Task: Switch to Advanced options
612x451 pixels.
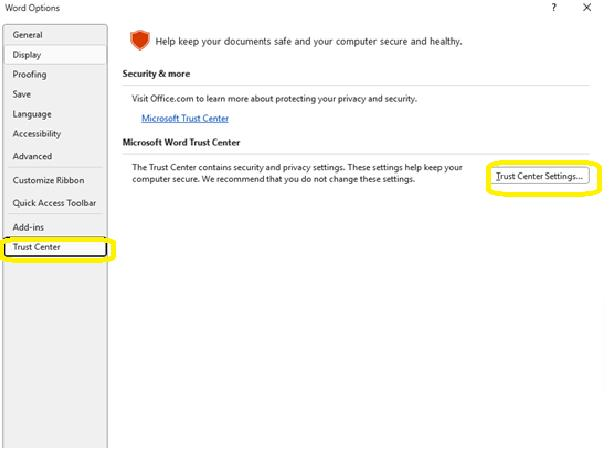Action: coord(55,156)
